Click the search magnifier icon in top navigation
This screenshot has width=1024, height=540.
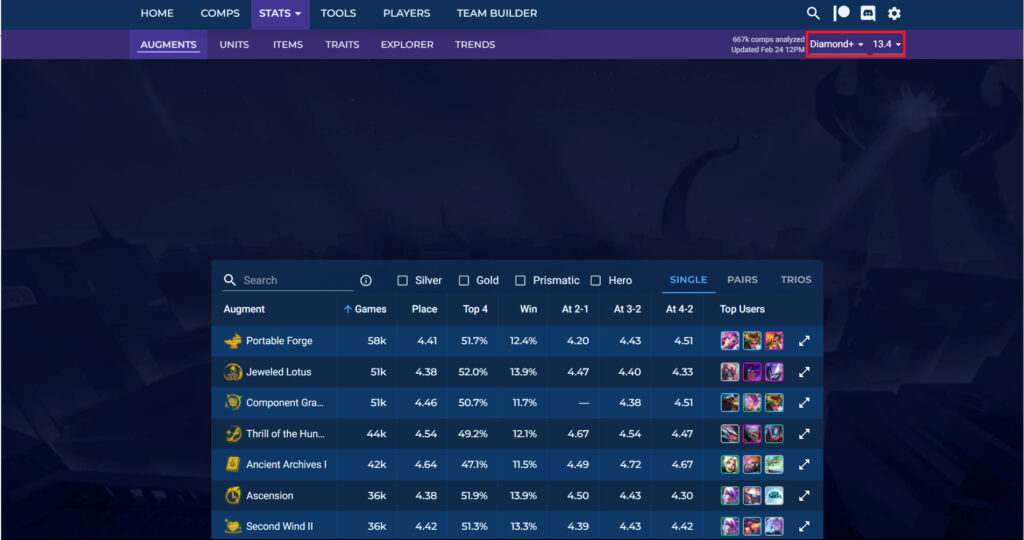tap(813, 13)
